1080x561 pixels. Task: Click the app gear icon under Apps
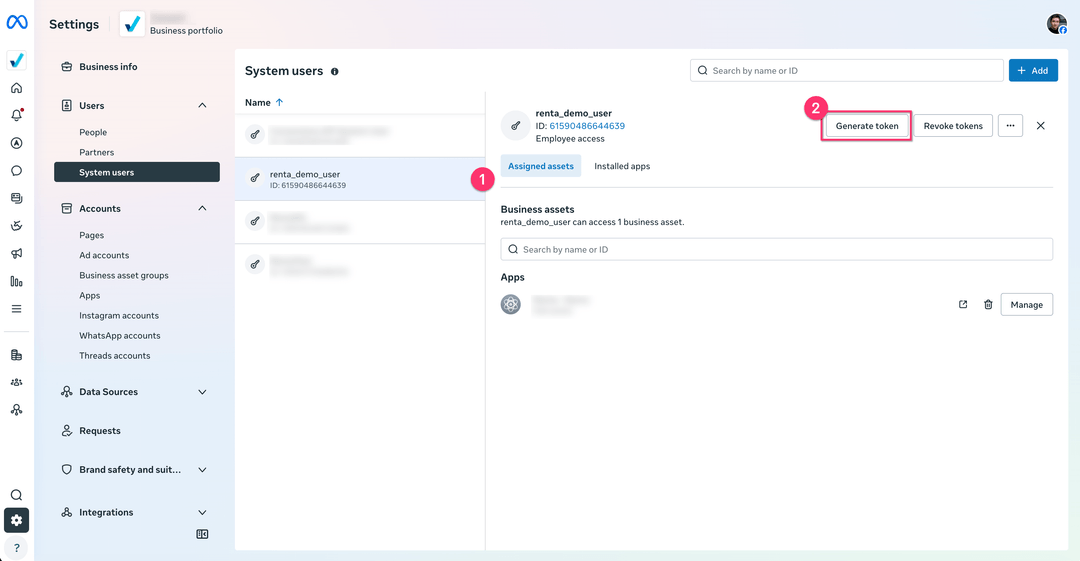(x=510, y=304)
